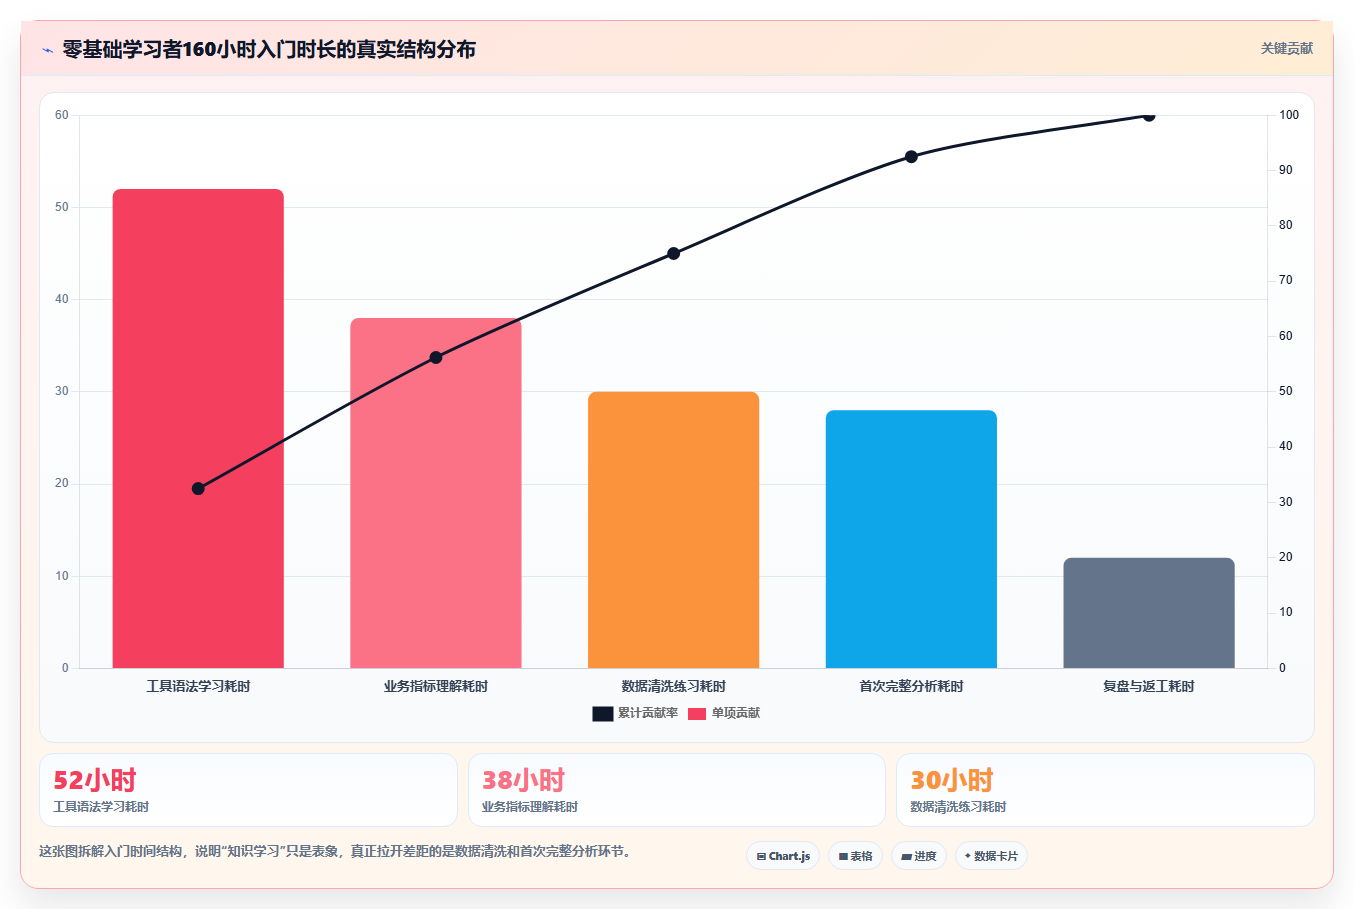Click the pink 业务指标理解耗时 bar

click(x=436, y=493)
